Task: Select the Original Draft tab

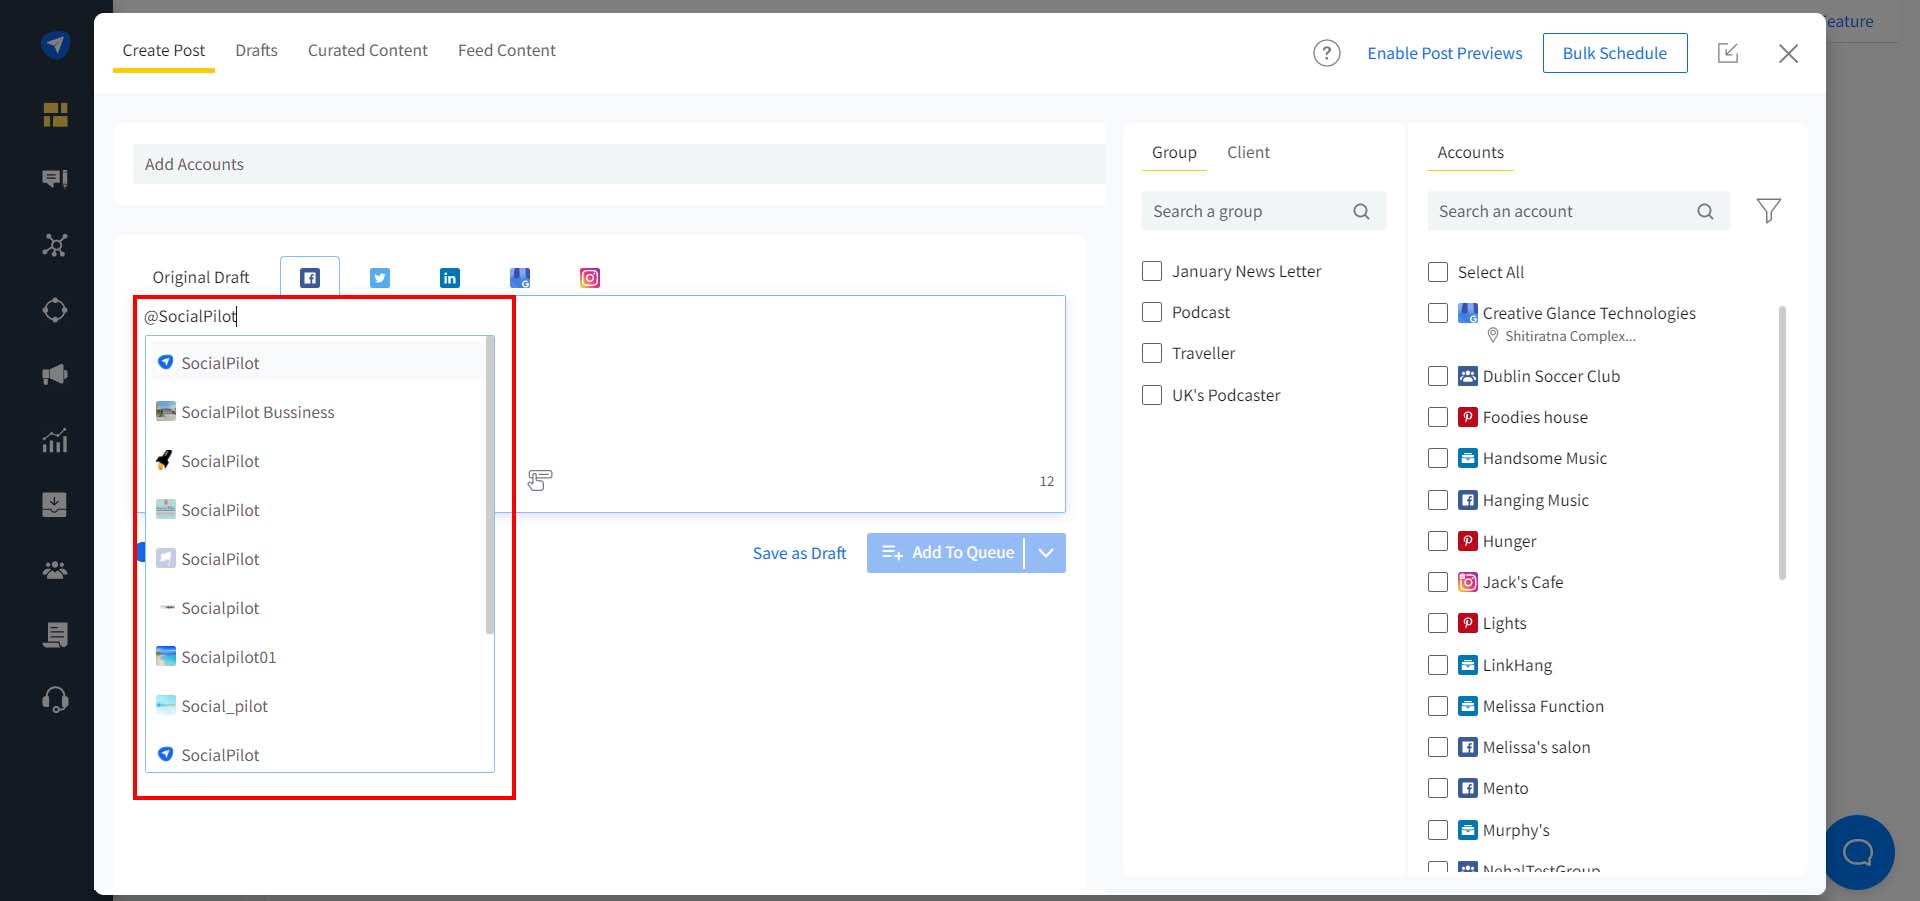Action: pyautogui.click(x=201, y=277)
